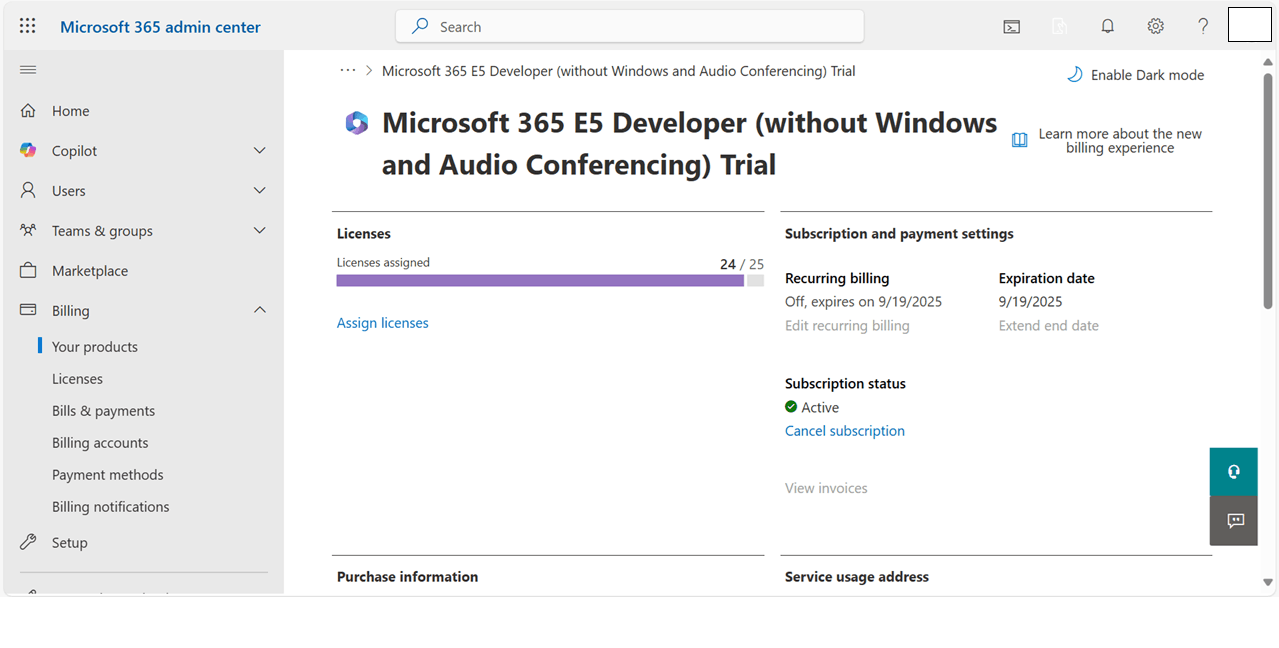
Task: Open the settings gear
Action: [x=1156, y=27]
